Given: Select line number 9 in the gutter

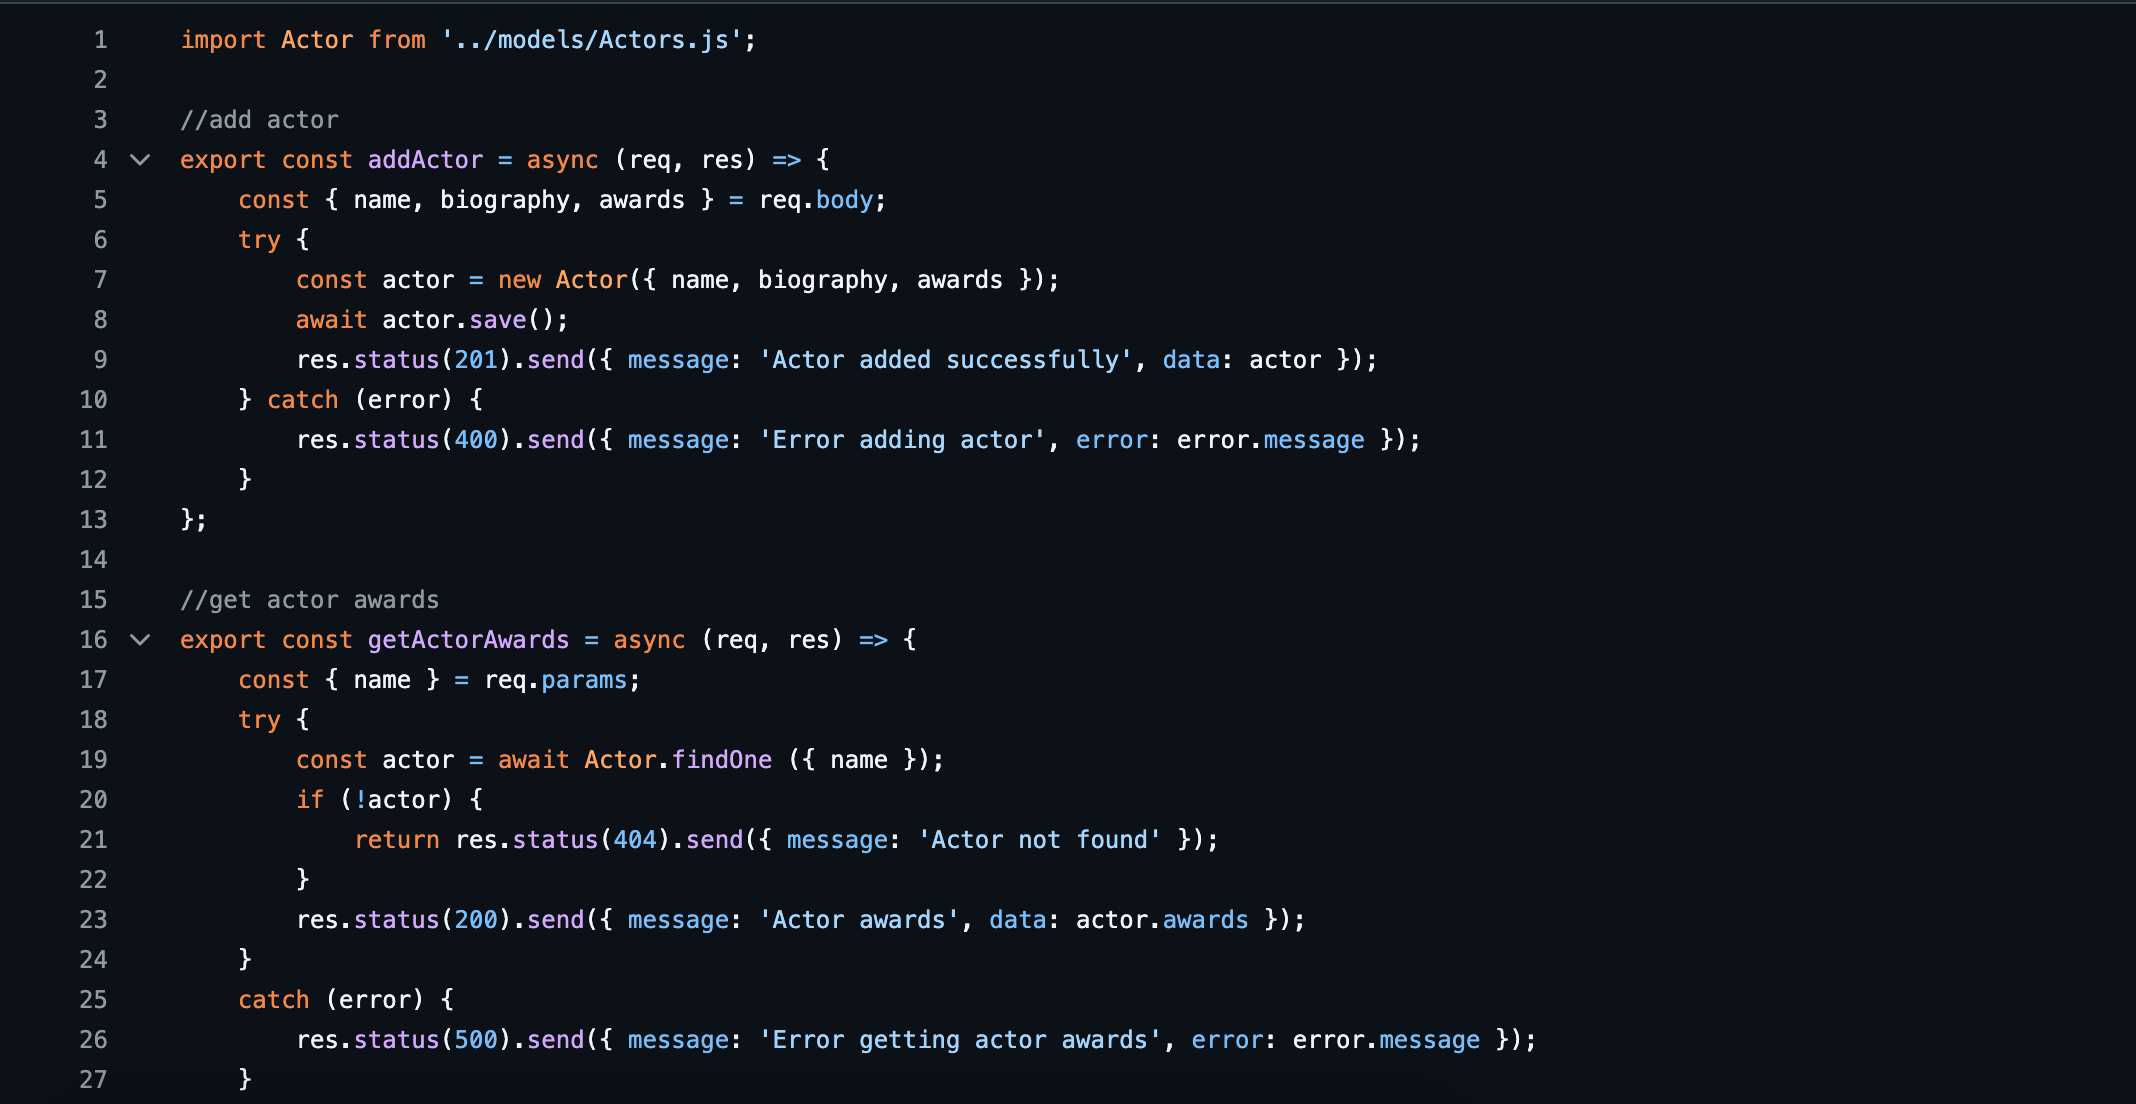Looking at the screenshot, I should 100,360.
